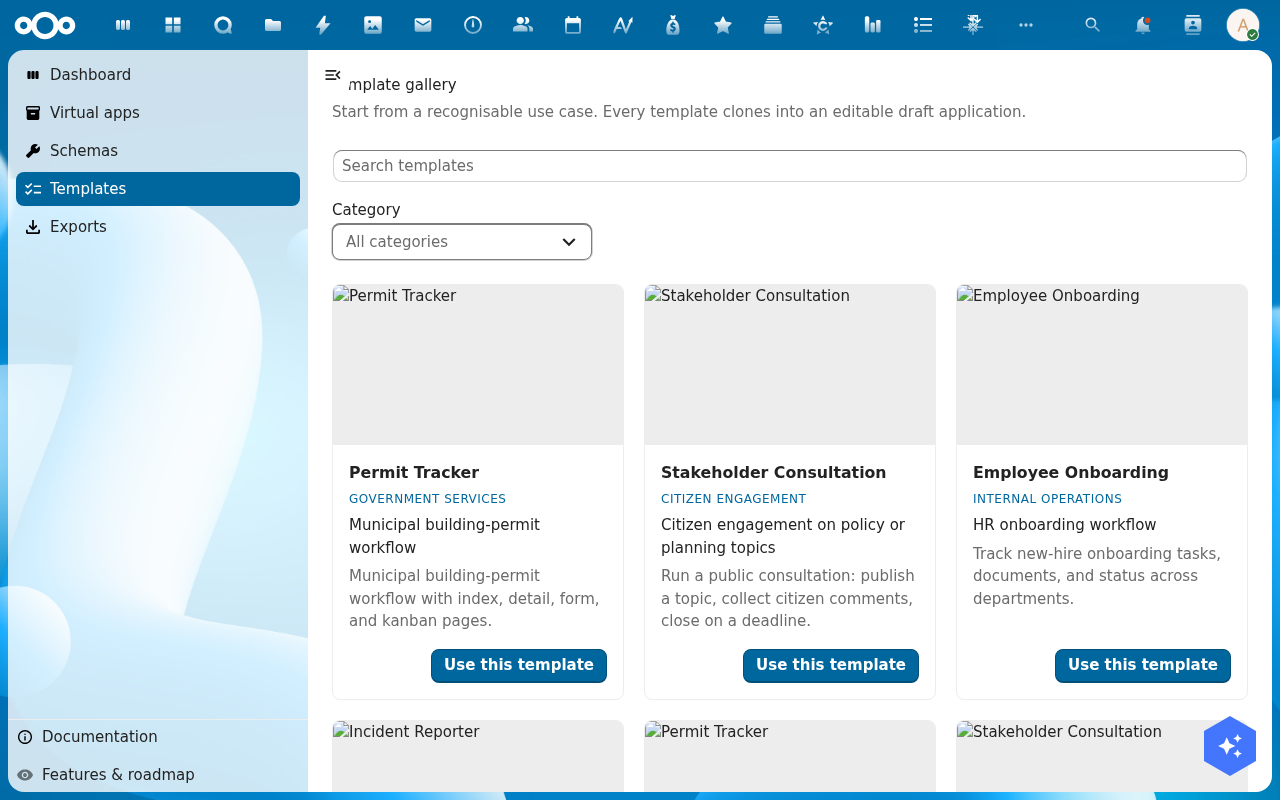
Task: Select Schemas in the sidebar
Action: click(158, 151)
